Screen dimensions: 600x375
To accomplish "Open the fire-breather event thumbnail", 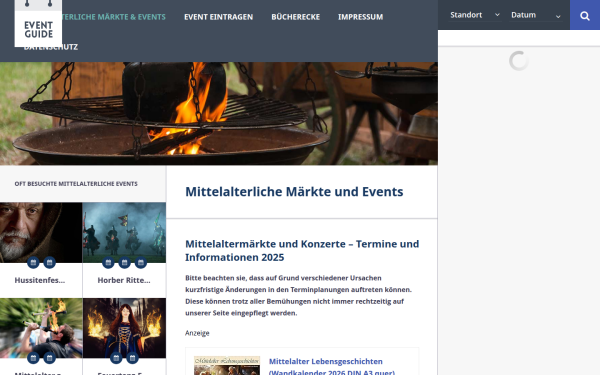I will point(41,328).
